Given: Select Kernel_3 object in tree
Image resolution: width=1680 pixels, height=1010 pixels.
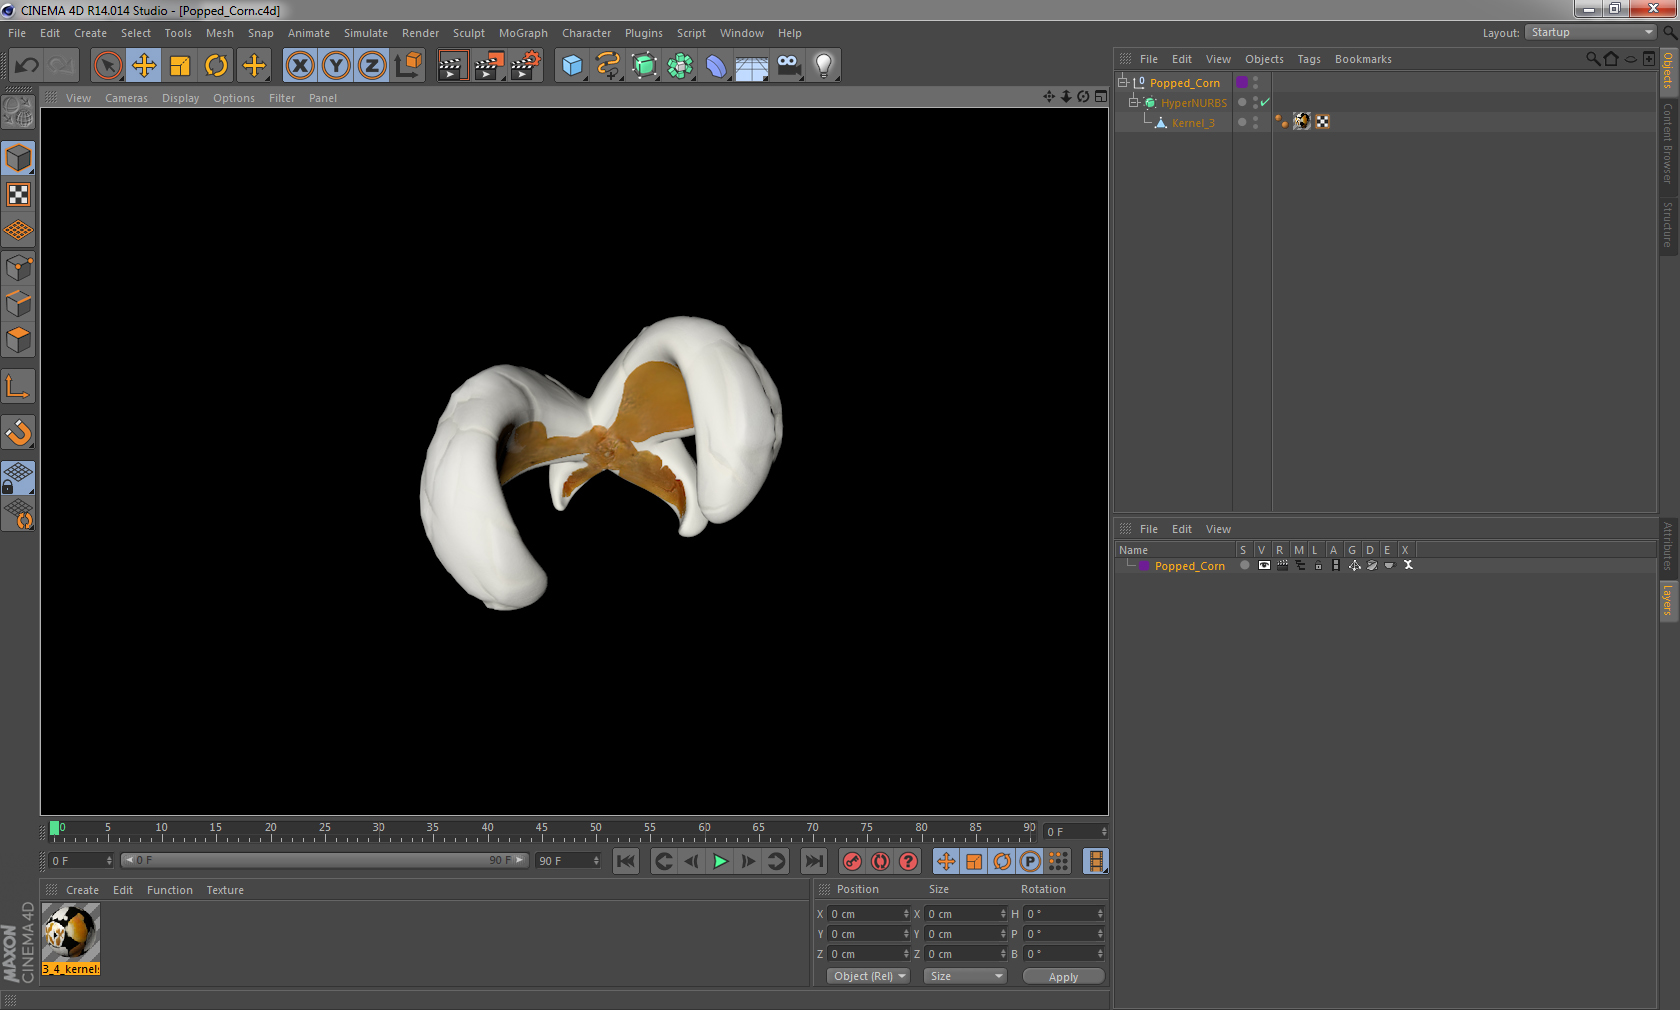Looking at the screenshot, I should point(1193,123).
